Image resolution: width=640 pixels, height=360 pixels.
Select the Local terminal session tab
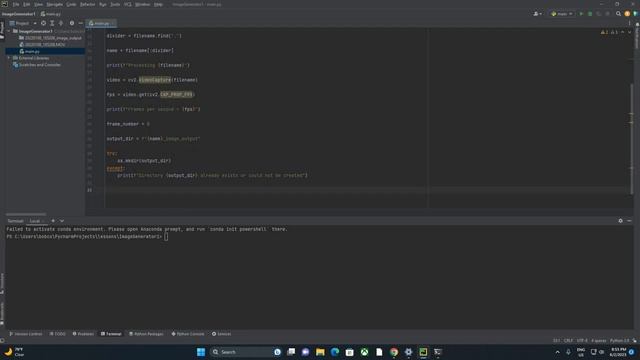click(35, 221)
